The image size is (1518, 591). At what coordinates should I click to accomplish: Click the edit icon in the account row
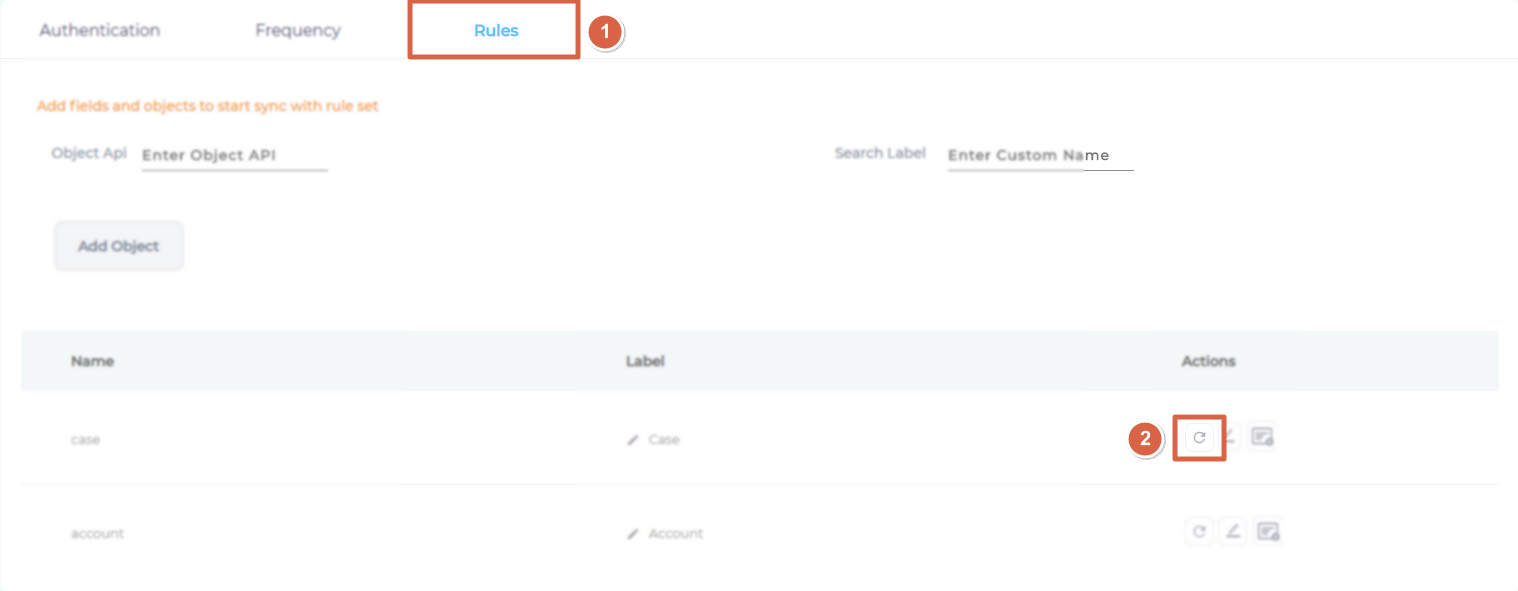pyautogui.click(x=1233, y=532)
